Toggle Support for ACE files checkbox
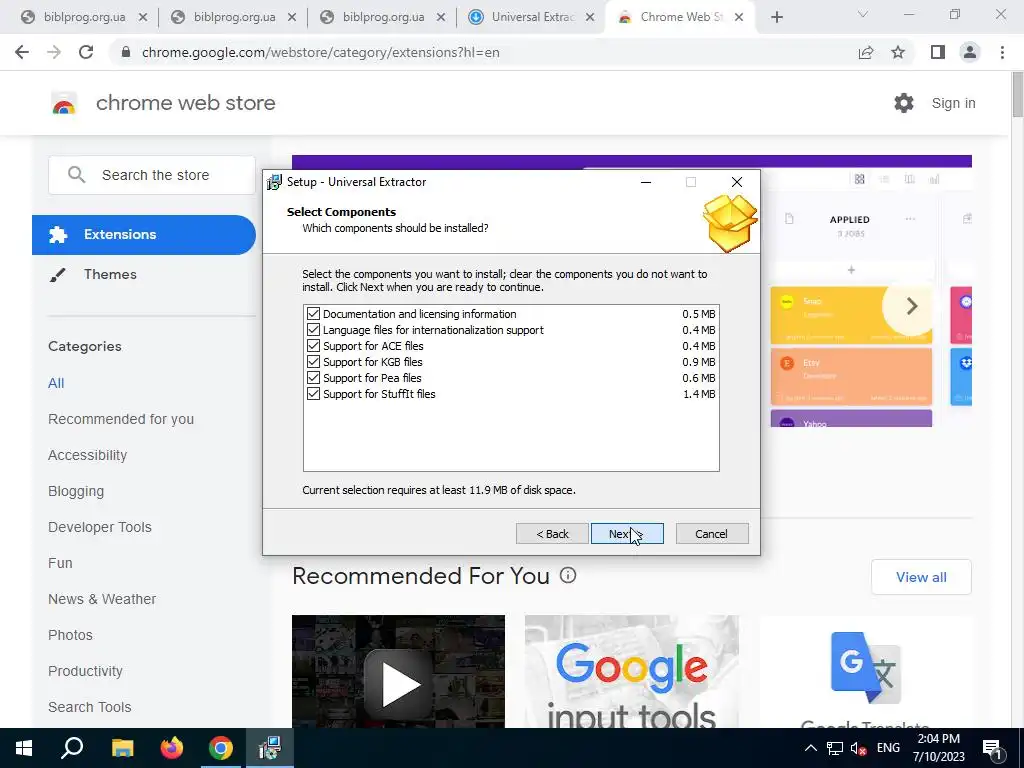This screenshot has height=768, width=1024. (313, 346)
